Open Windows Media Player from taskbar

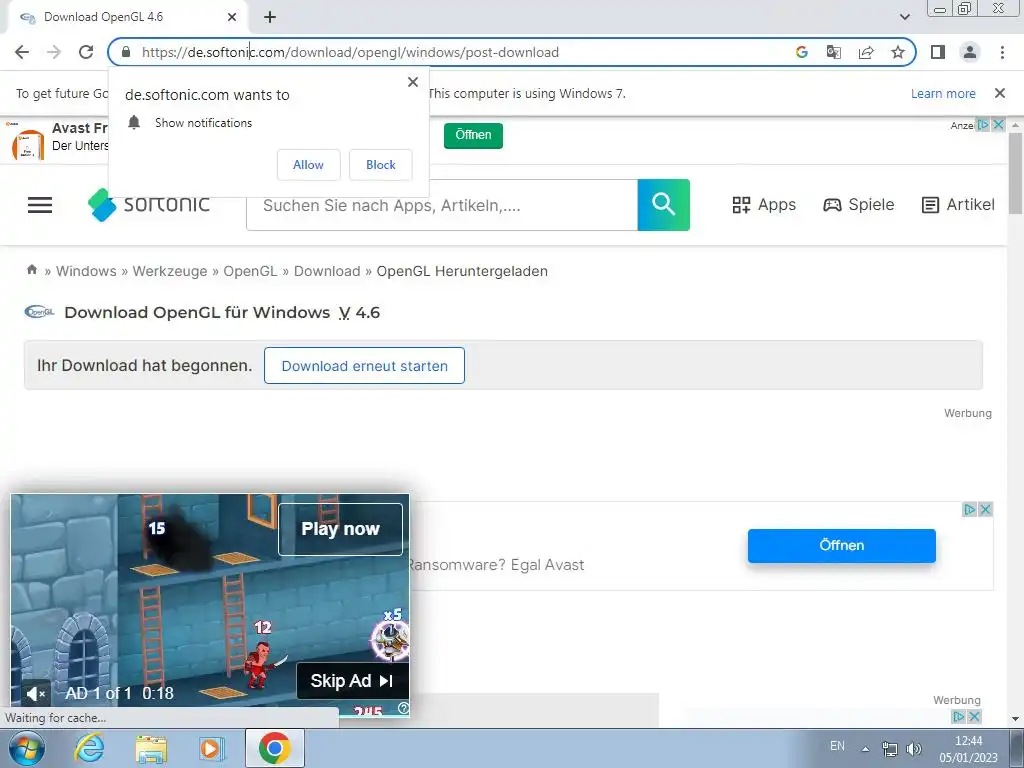[x=212, y=748]
